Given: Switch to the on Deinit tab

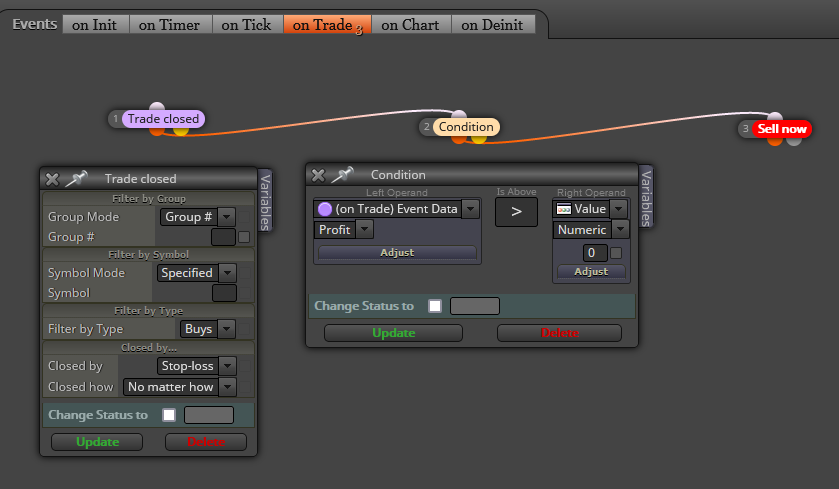Looking at the screenshot, I should pyautogui.click(x=493, y=25).
